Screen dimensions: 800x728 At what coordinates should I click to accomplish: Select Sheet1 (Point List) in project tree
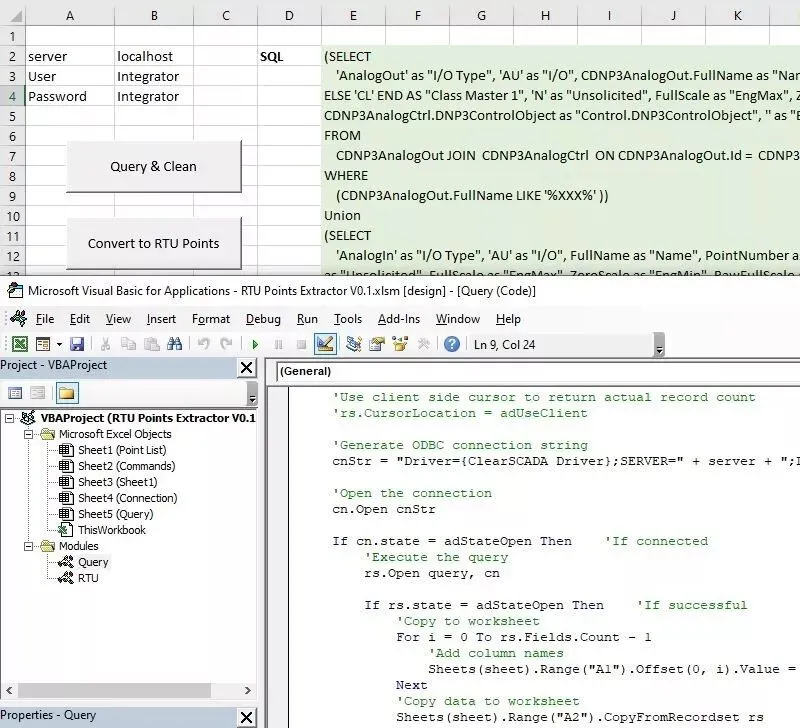pos(121,450)
